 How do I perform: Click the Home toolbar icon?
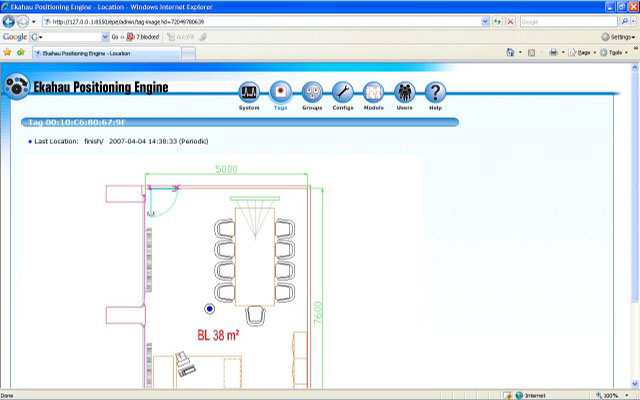510,52
